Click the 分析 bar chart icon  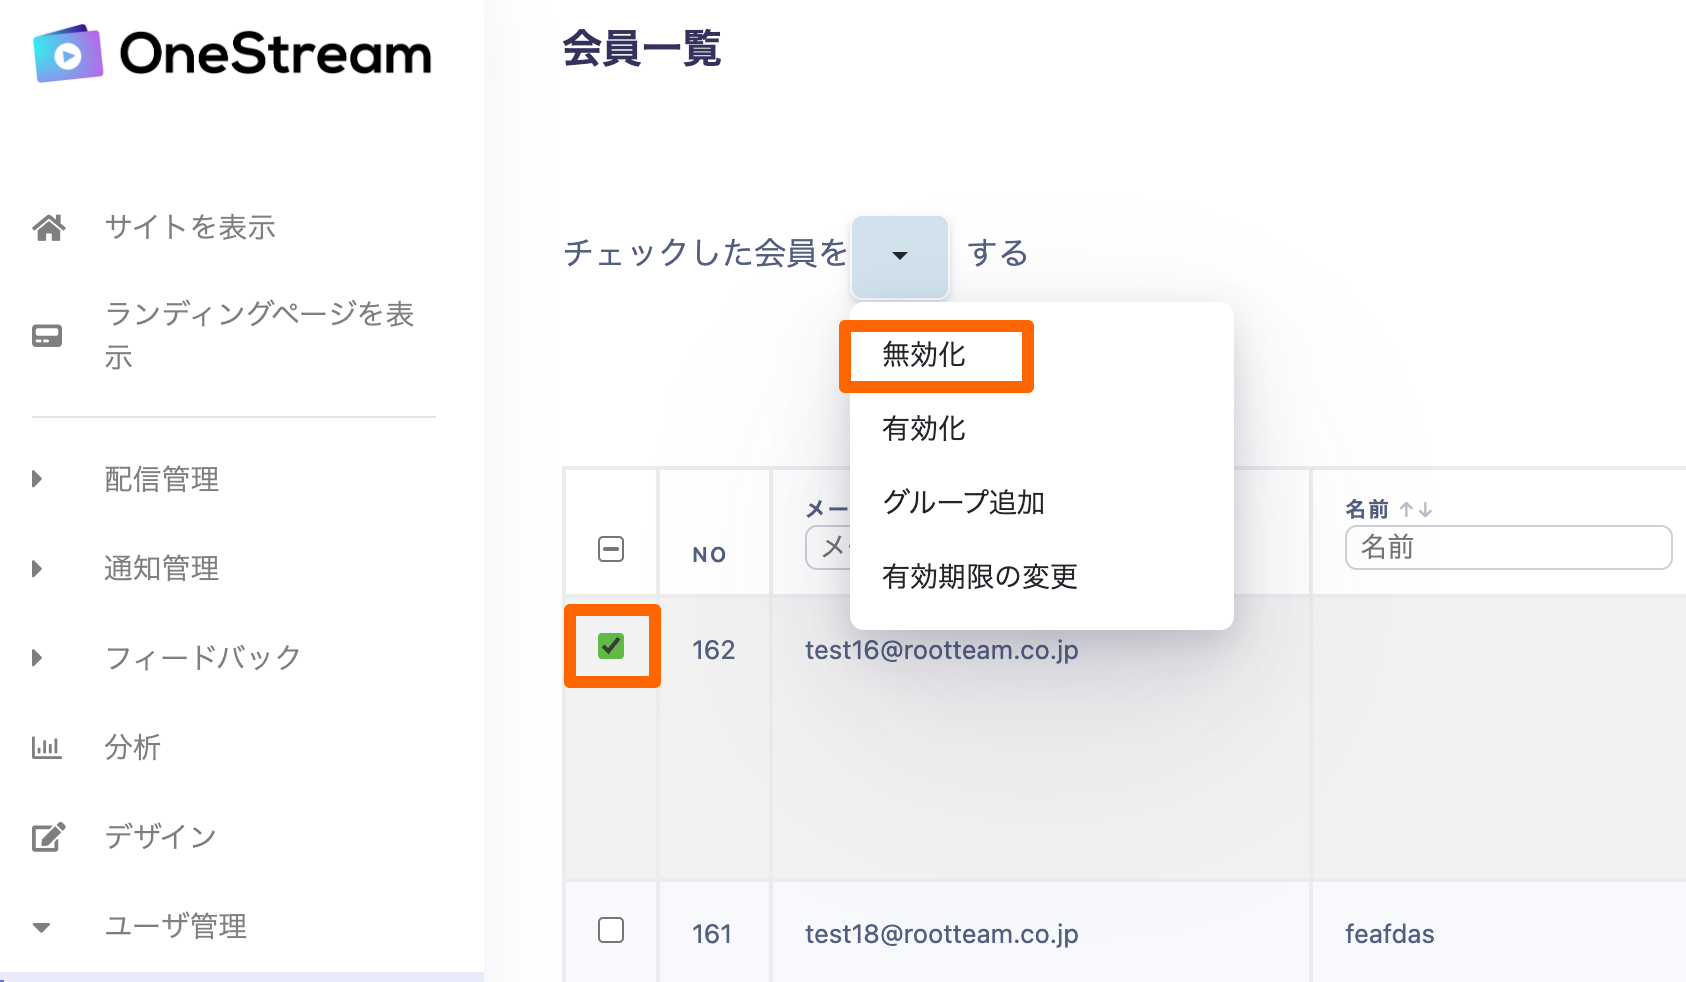click(47, 747)
